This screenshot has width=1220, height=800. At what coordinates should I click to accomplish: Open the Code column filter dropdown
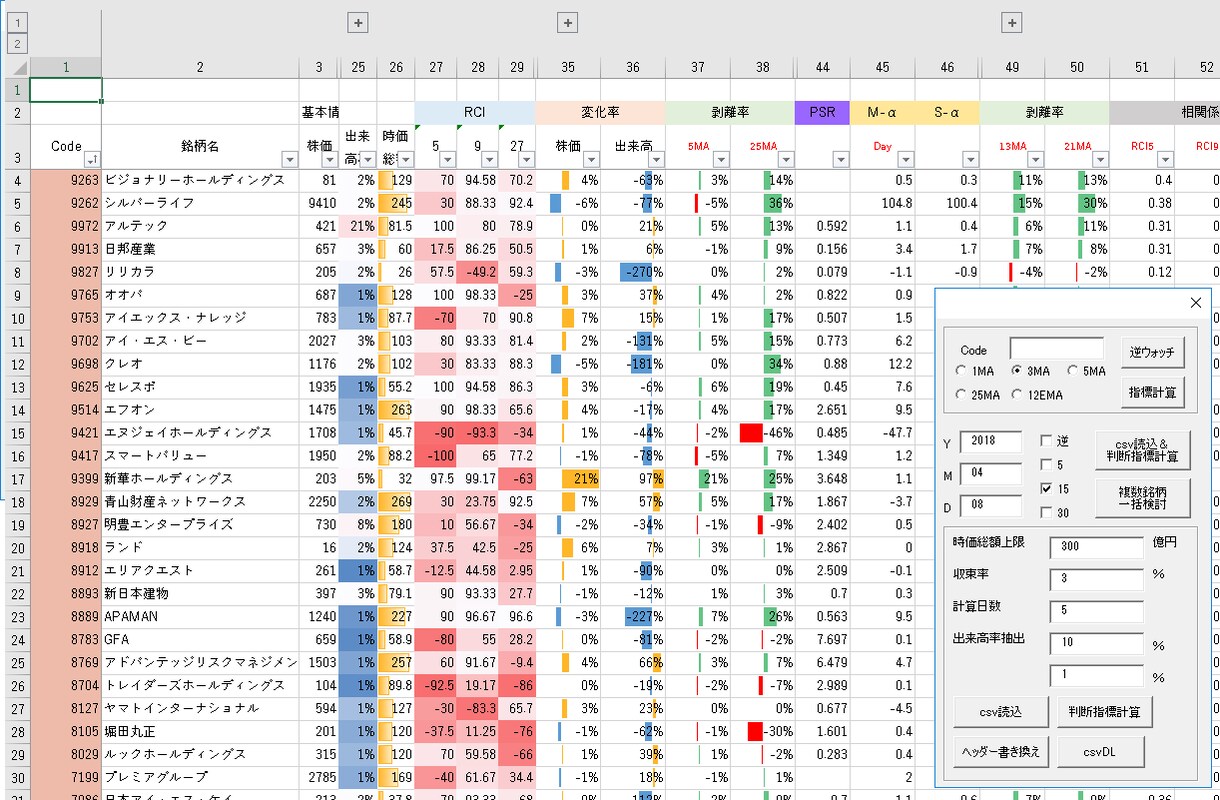click(91, 160)
